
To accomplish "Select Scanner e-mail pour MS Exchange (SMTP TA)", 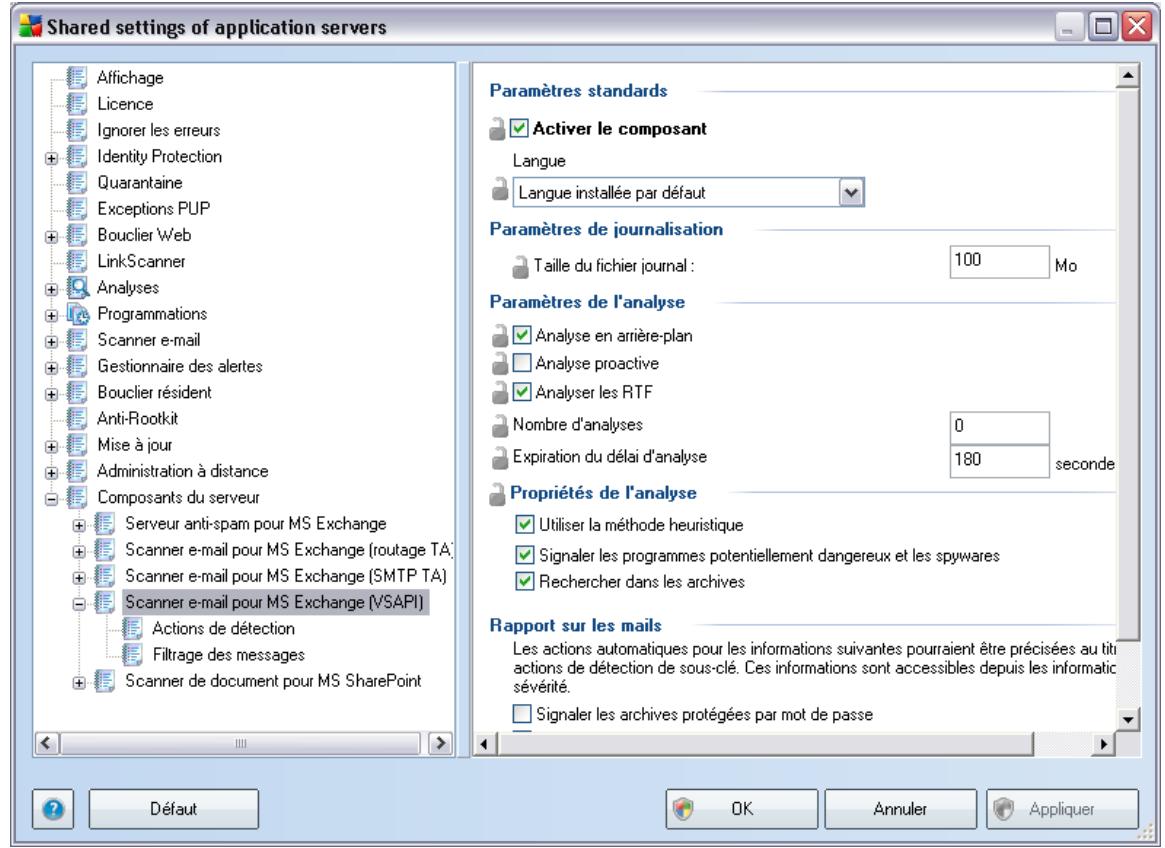I will [286, 576].
